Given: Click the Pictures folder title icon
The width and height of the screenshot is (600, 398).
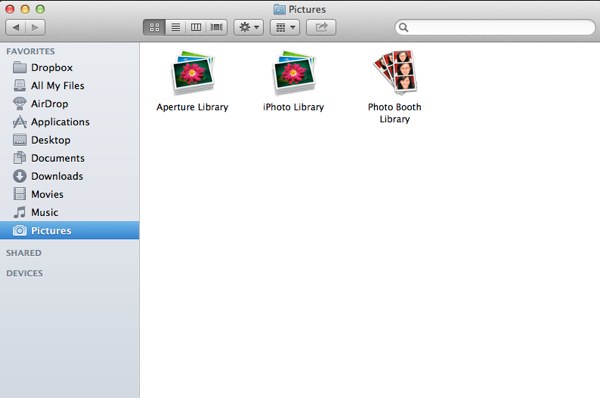Looking at the screenshot, I should tap(279, 9).
